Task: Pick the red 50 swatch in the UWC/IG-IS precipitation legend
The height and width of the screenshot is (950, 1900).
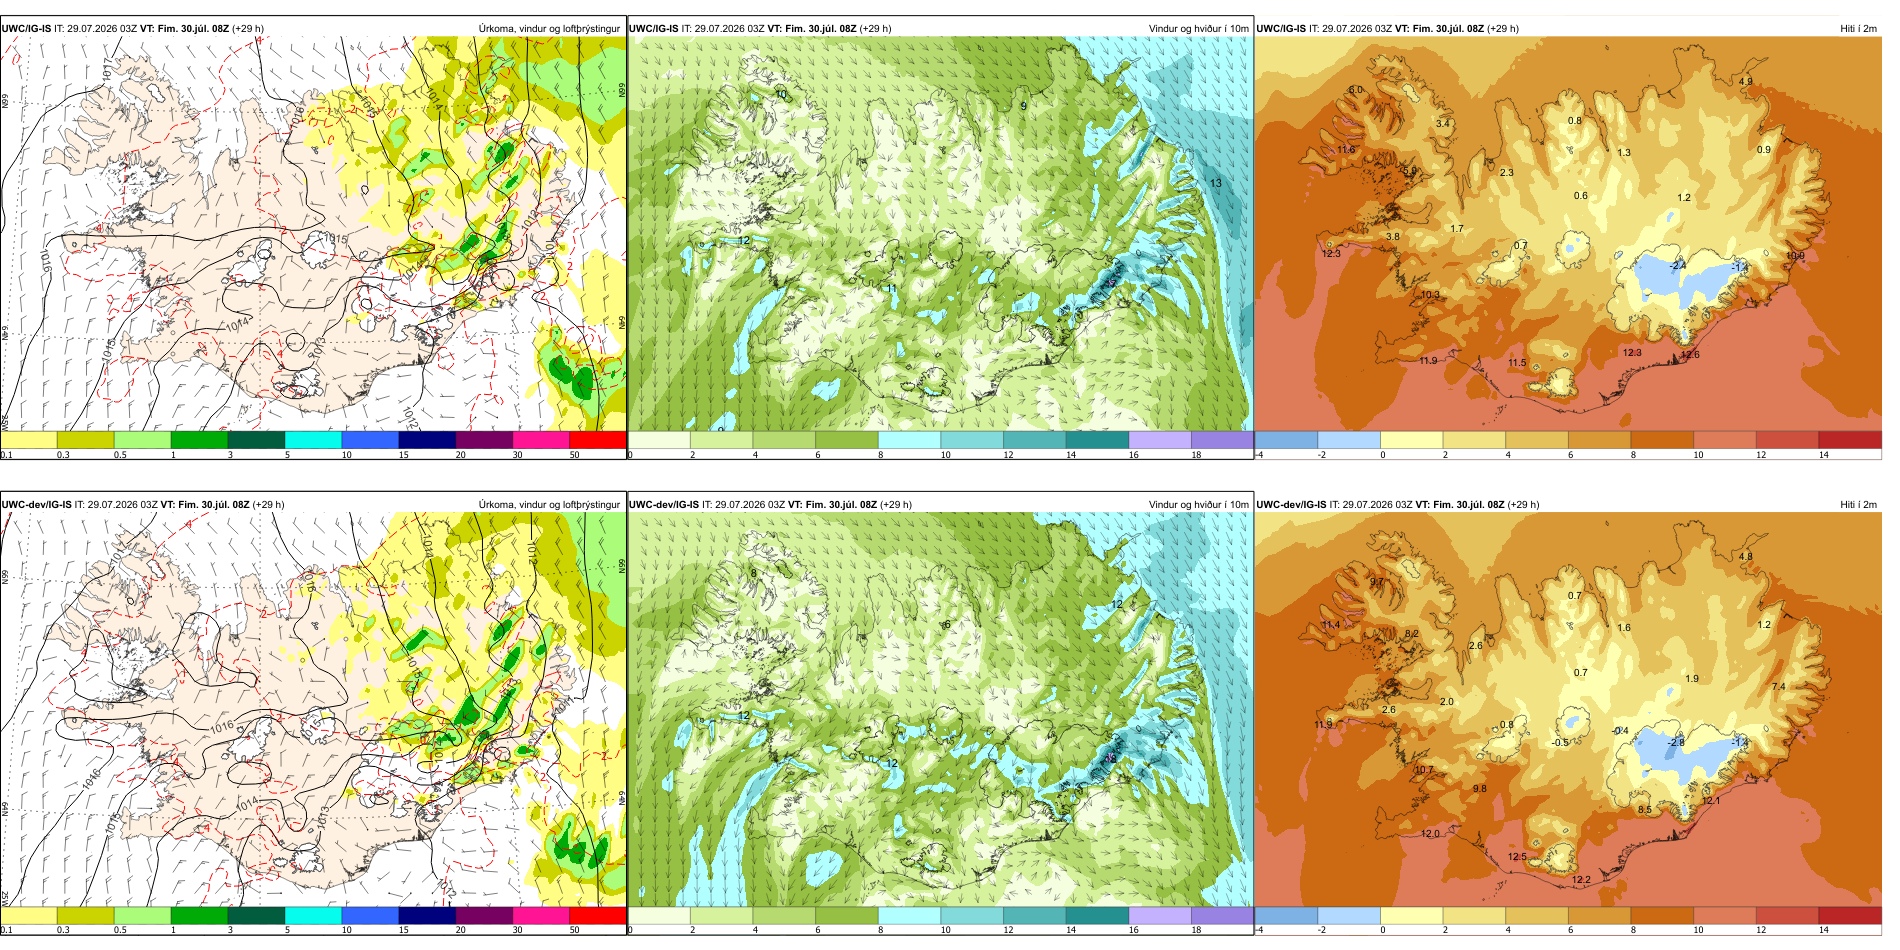Action: [x=597, y=440]
